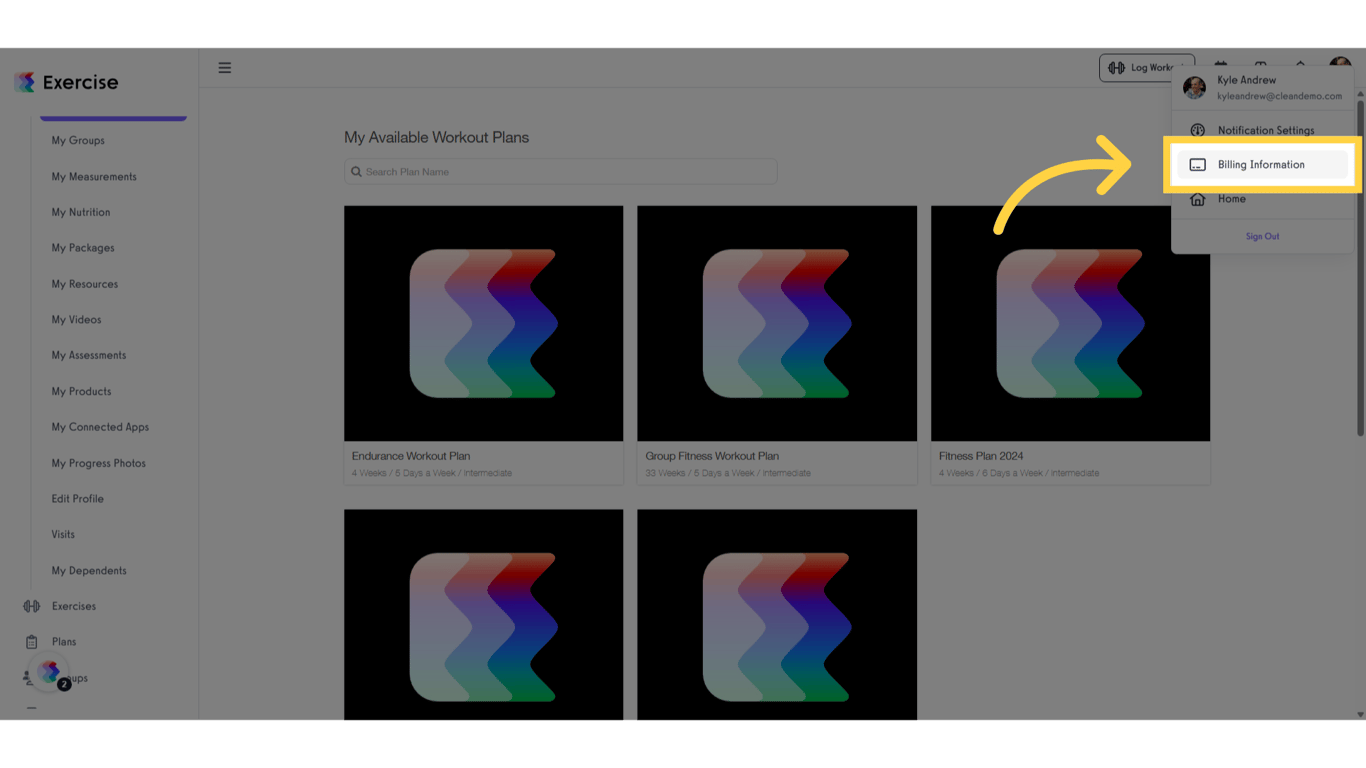Click the "Kyle Andrew" name in the account menu
1366x768 pixels.
click(1246, 80)
